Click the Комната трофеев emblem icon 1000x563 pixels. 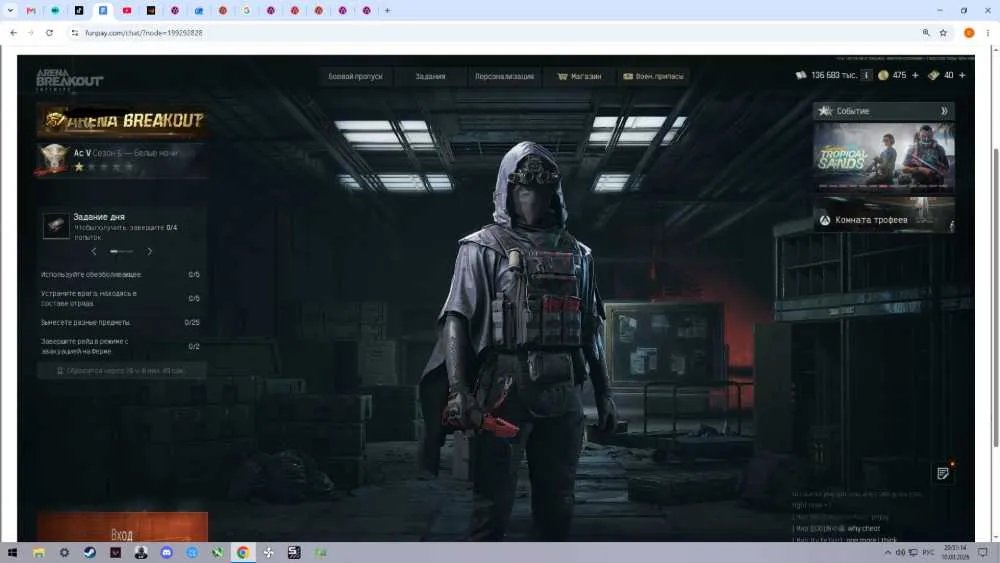tap(825, 220)
